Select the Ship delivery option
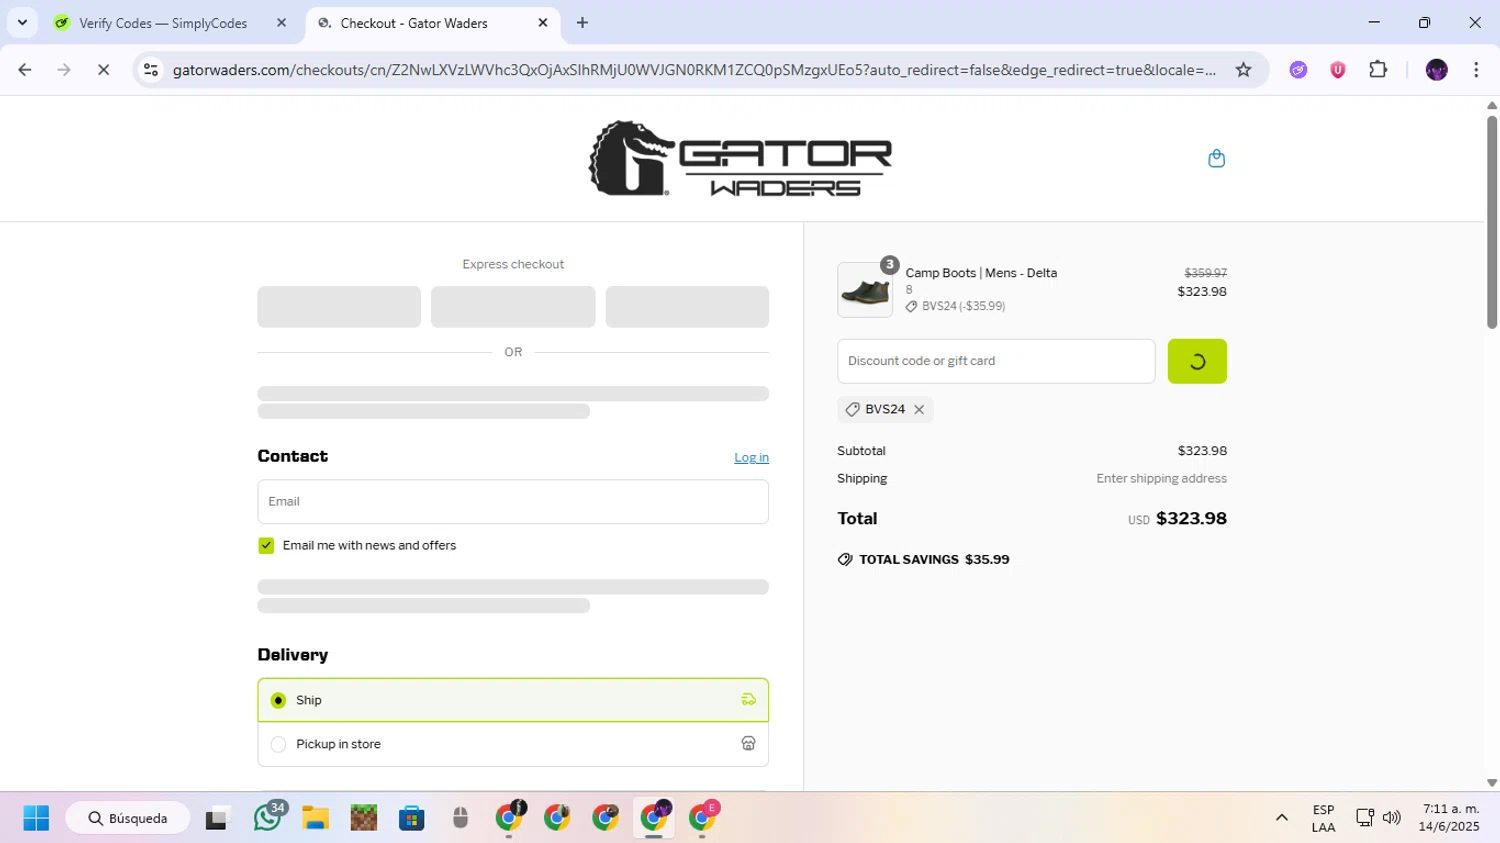 point(513,700)
